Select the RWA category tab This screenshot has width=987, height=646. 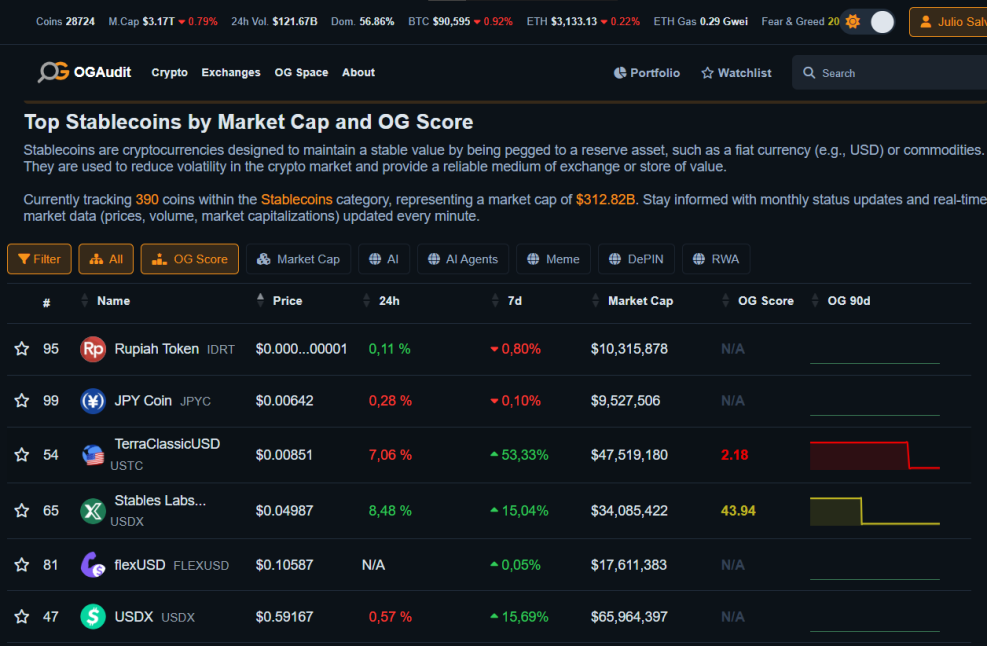click(x=716, y=259)
